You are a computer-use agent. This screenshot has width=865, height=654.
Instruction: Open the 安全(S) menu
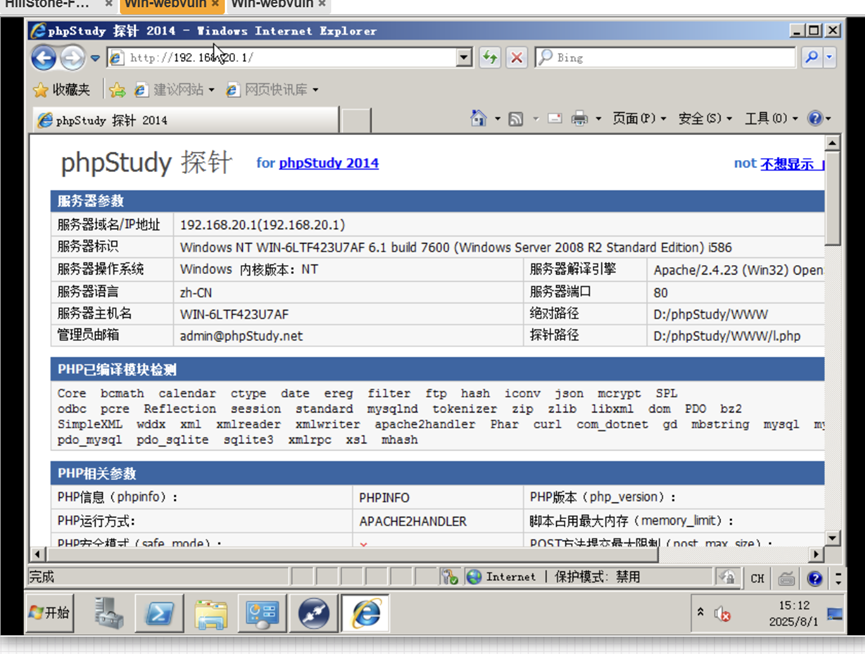coord(705,119)
